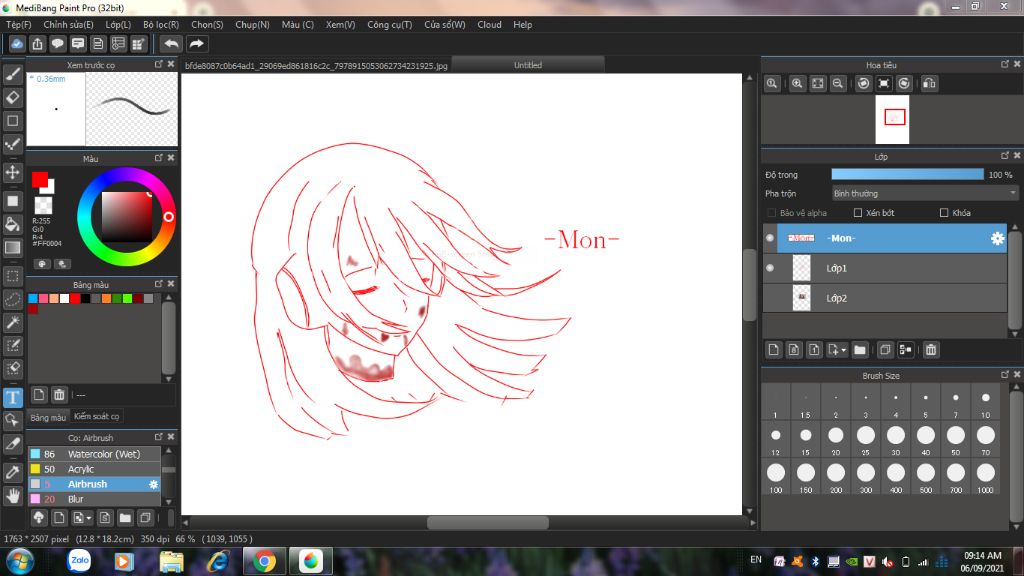Select the Move tool
The height and width of the screenshot is (576, 1024).
pyautogui.click(x=12, y=172)
